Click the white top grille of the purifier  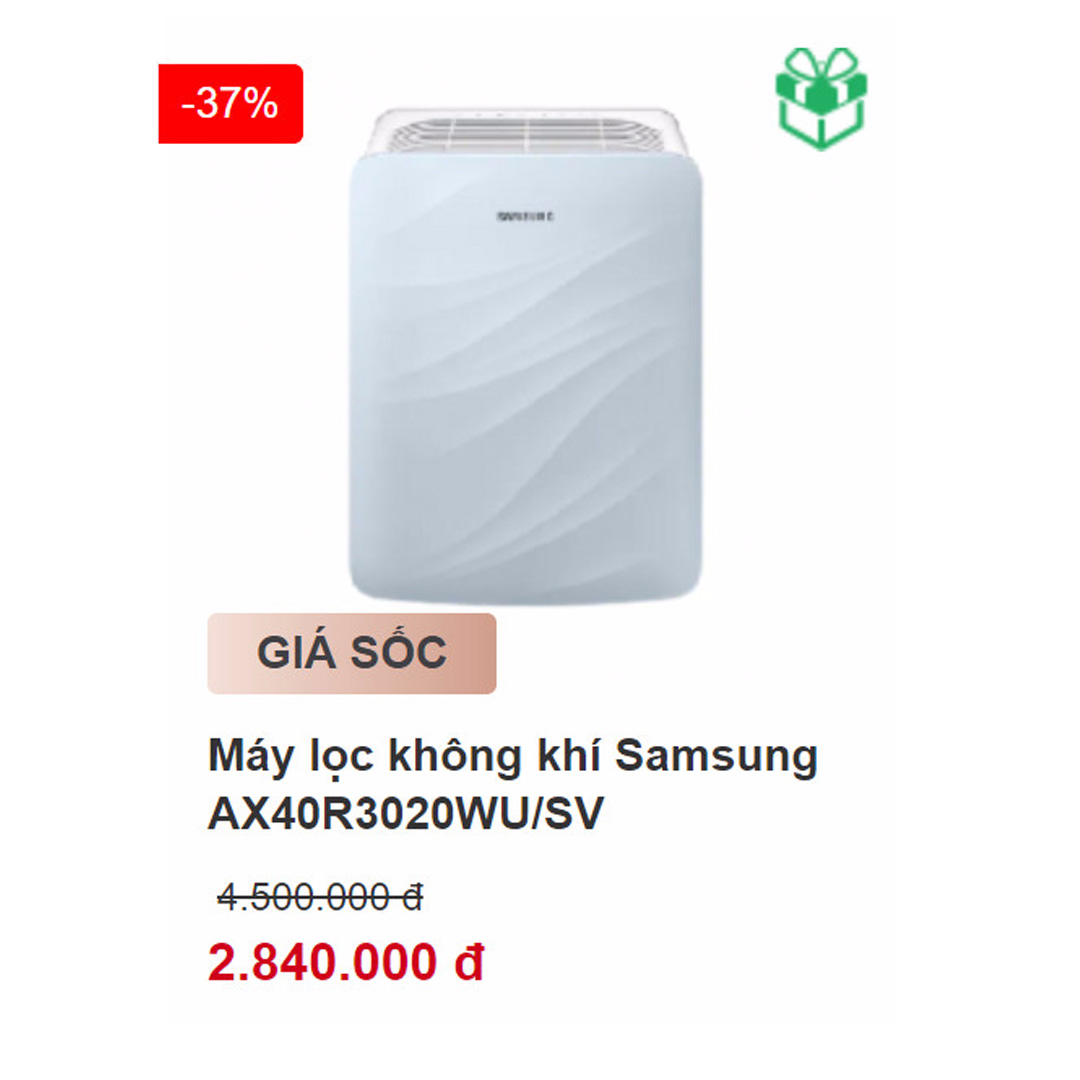click(x=527, y=132)
